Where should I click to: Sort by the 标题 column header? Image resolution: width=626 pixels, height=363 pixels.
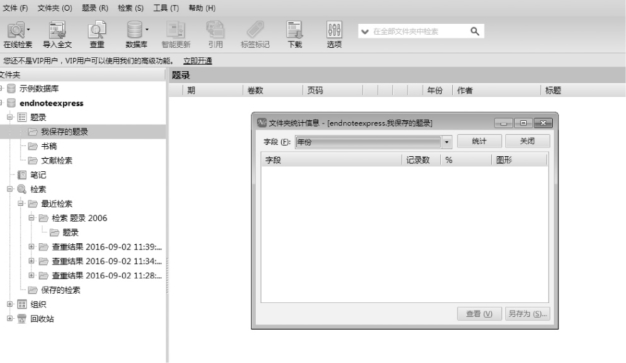tap(583, 90)
